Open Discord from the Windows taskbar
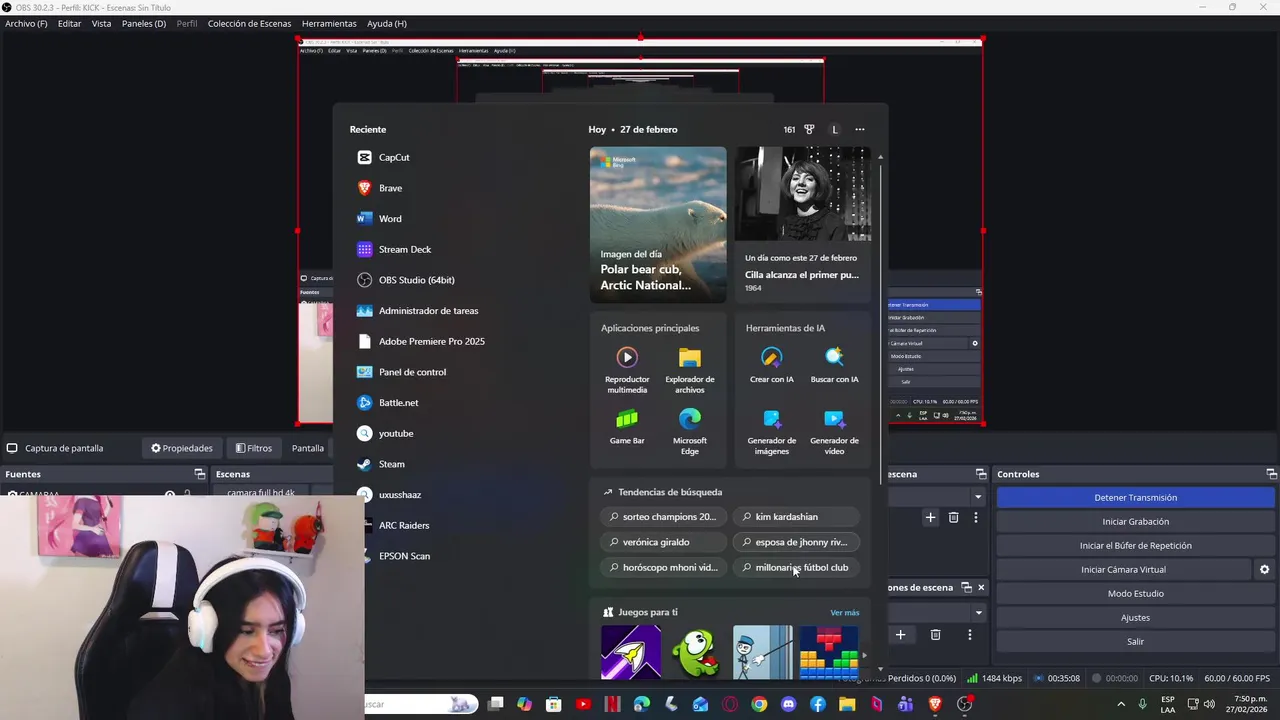This screenshot has width=1280, height=720. click(x=789, y=705)
